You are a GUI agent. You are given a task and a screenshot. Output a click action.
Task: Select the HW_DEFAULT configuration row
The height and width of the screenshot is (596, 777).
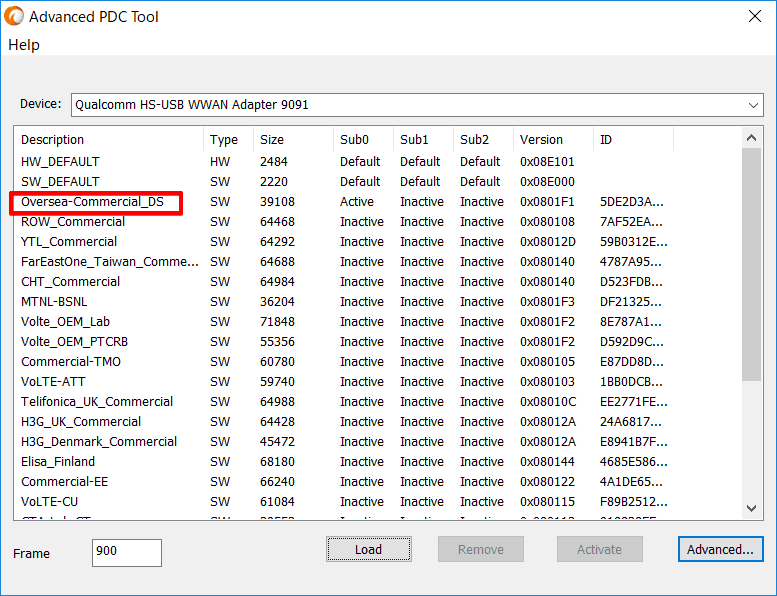60,162
